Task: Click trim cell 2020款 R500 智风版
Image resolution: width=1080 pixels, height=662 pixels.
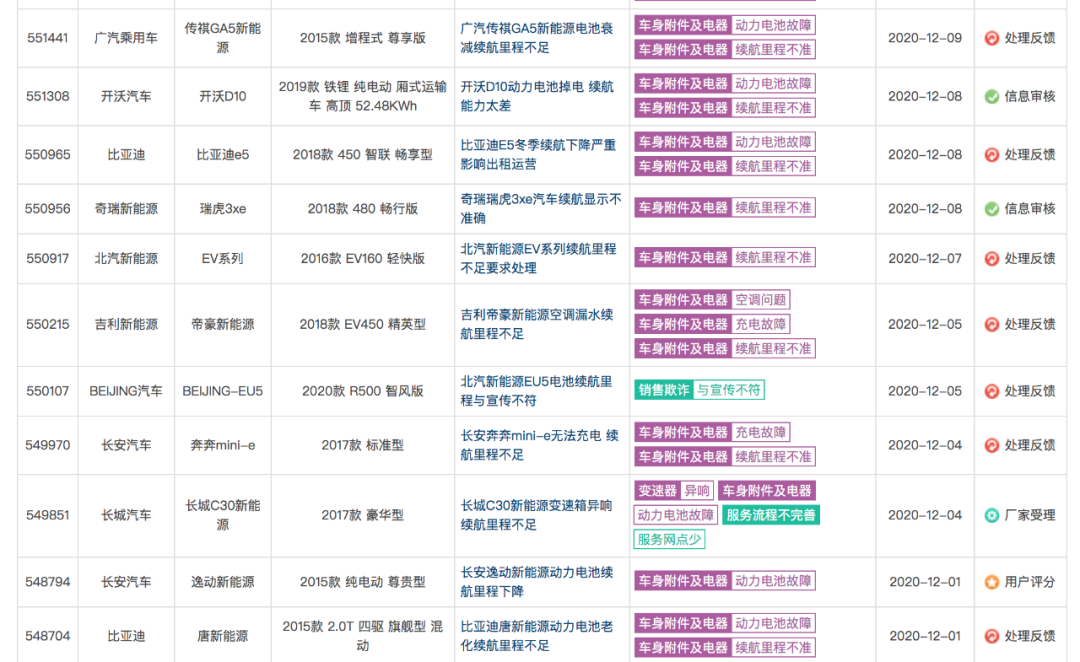Action: coord(362,391)
